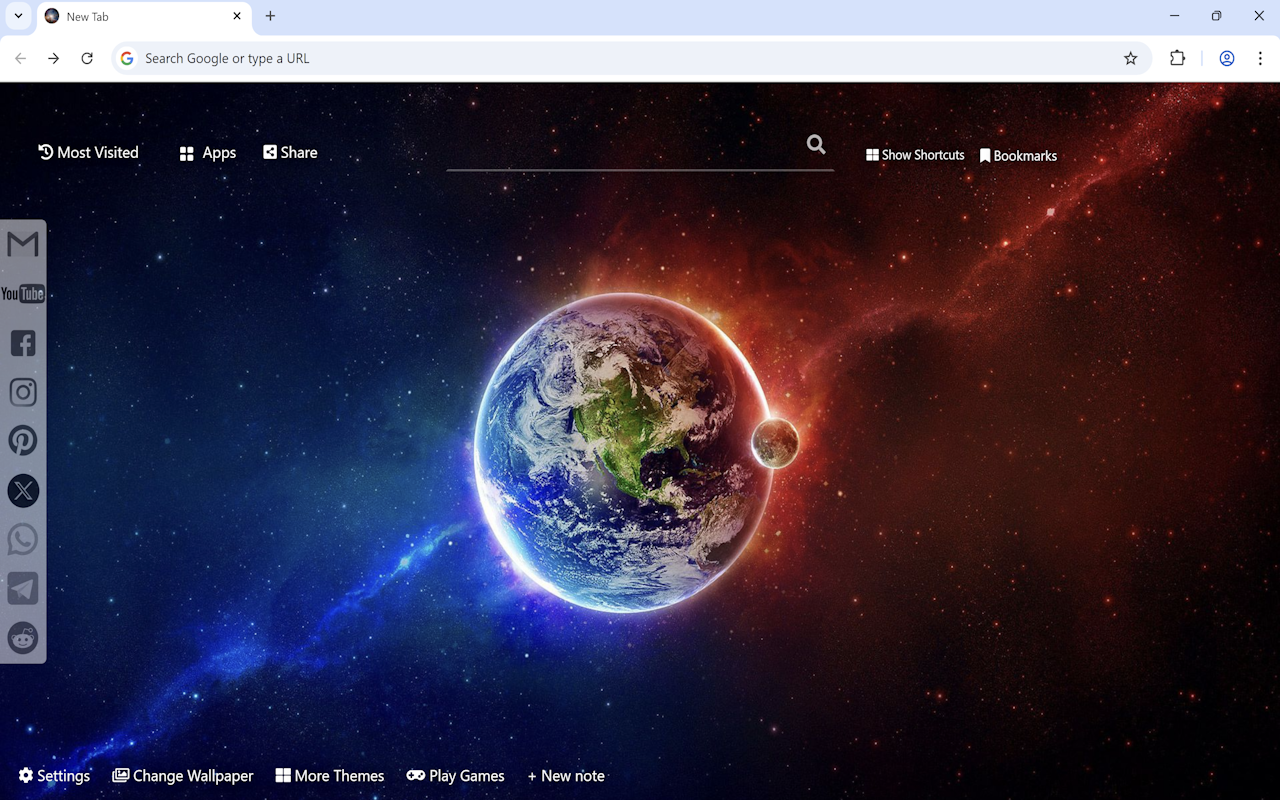Open Instagram from the sidebar

22,391
